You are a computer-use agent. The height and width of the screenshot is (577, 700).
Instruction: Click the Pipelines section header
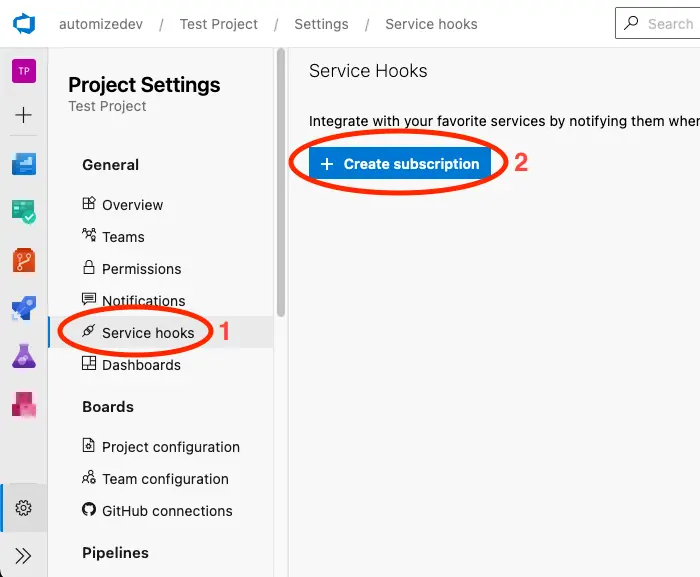[115, 553]
